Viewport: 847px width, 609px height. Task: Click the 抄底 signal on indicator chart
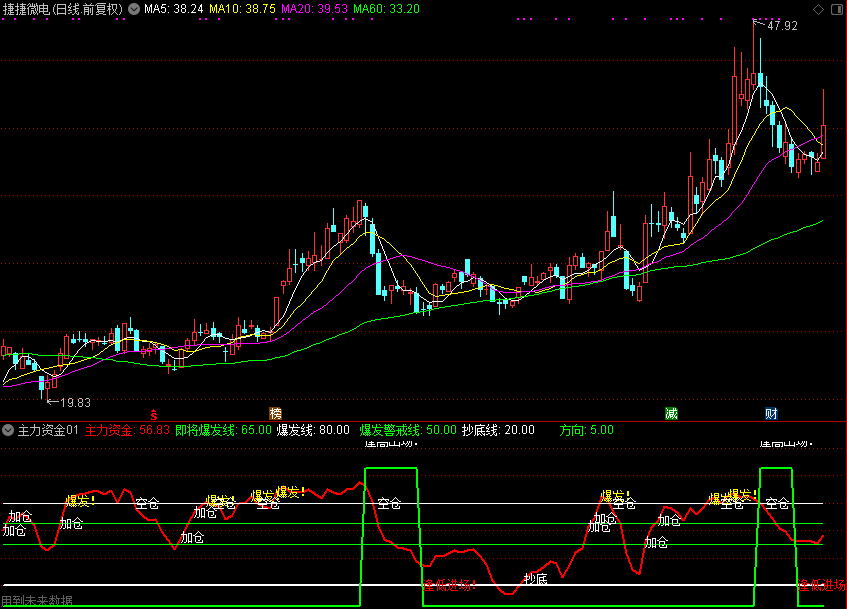coord(535,579)
